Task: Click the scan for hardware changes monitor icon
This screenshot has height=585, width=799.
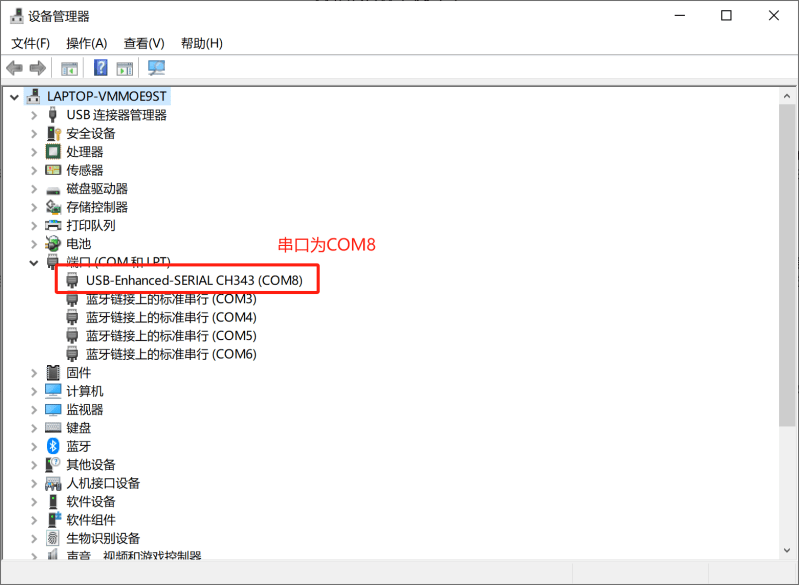Action: pyautogui.click(x=156, y=68)
